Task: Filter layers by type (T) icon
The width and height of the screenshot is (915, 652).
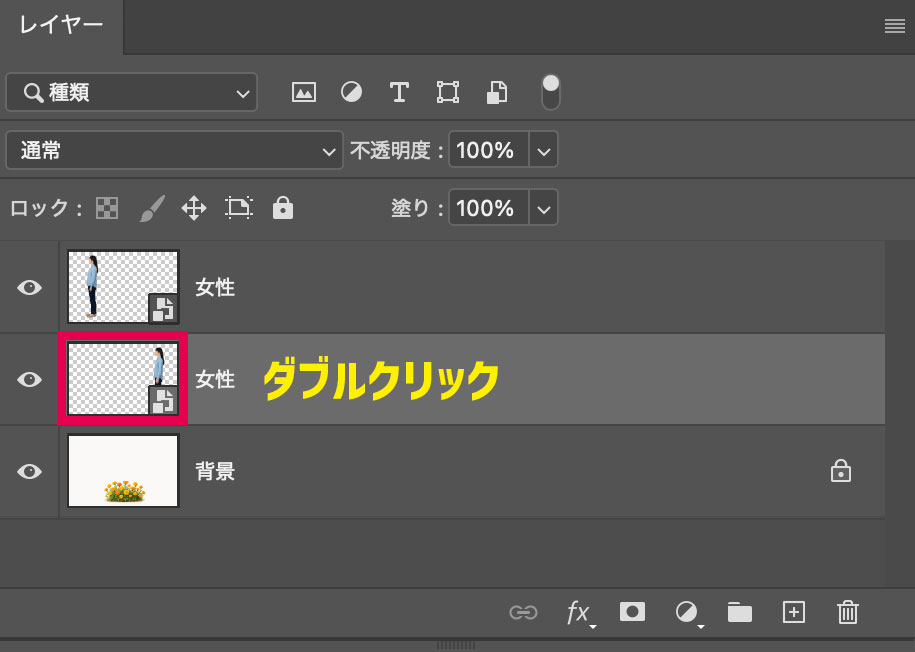Action: click(399, 92)
